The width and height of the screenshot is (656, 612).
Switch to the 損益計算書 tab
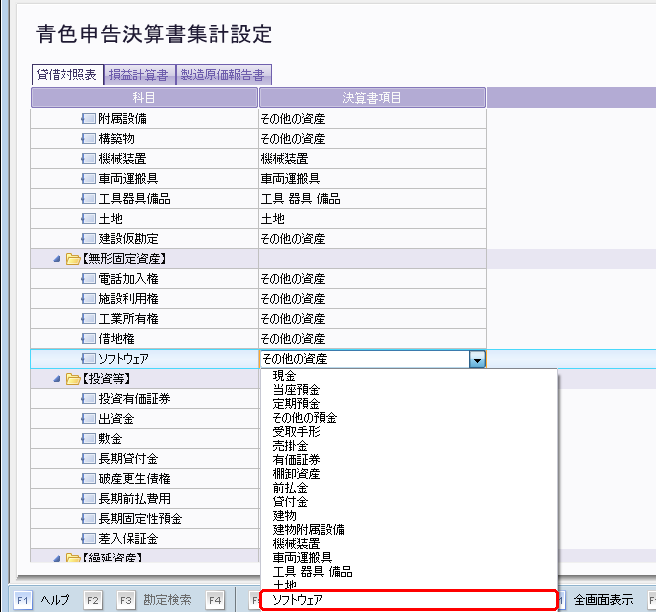138,75
